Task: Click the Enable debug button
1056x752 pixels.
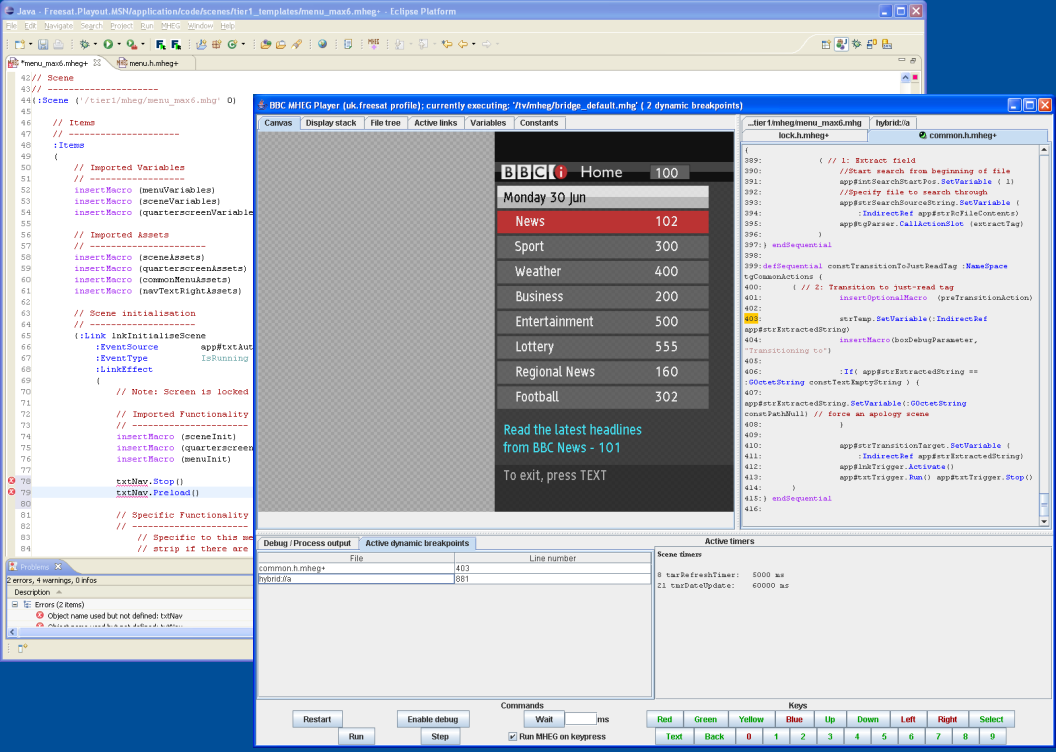Action: [433, 719]
